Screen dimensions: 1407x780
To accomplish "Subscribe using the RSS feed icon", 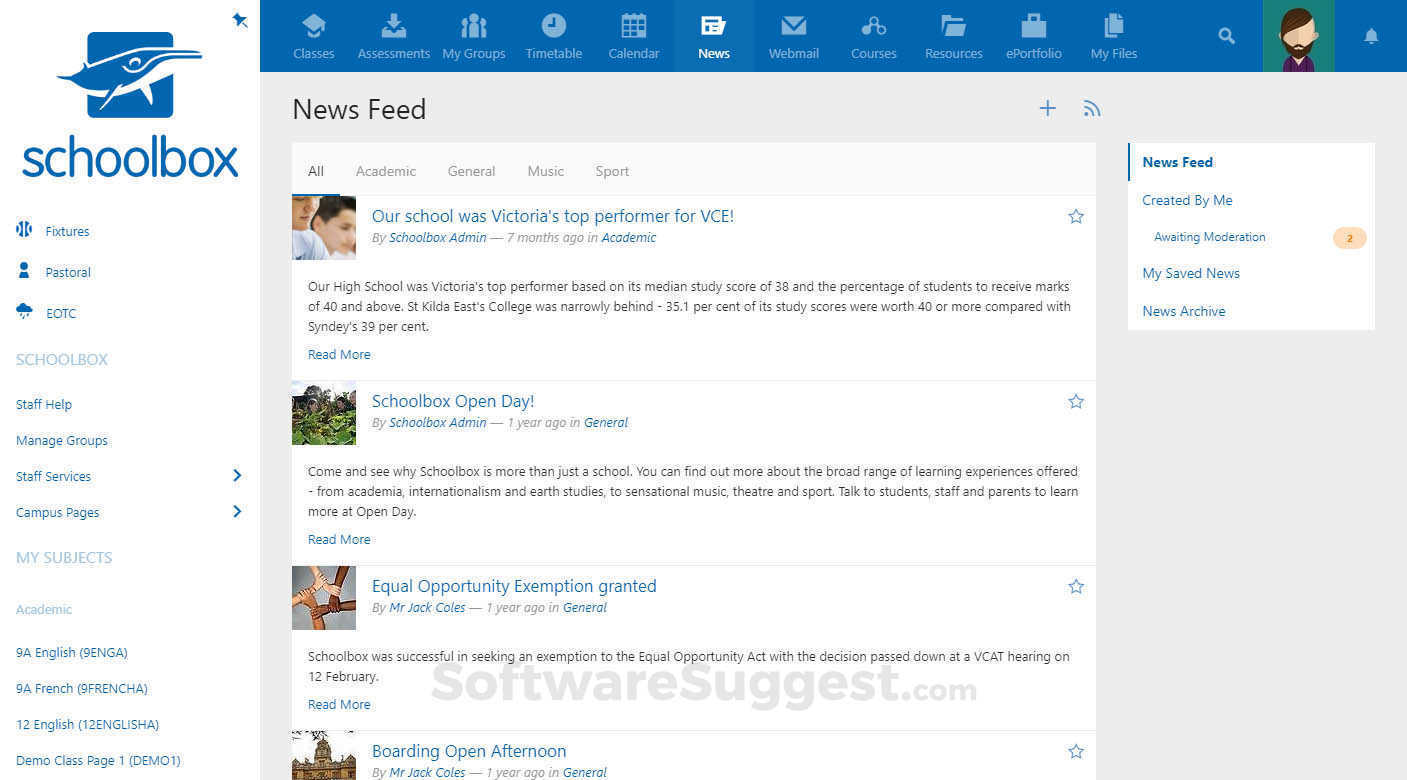I will pyautogui.click(x=1091, y=108).
